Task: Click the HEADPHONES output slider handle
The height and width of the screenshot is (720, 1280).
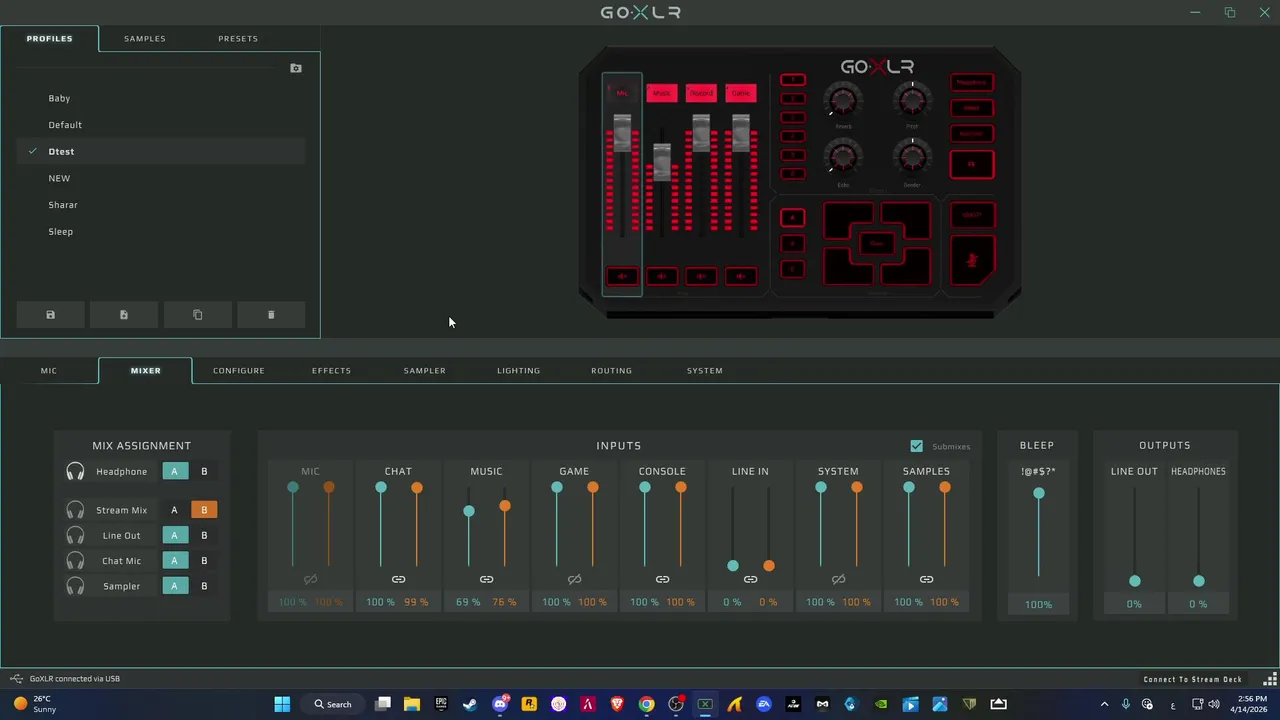Action: 1199,581
